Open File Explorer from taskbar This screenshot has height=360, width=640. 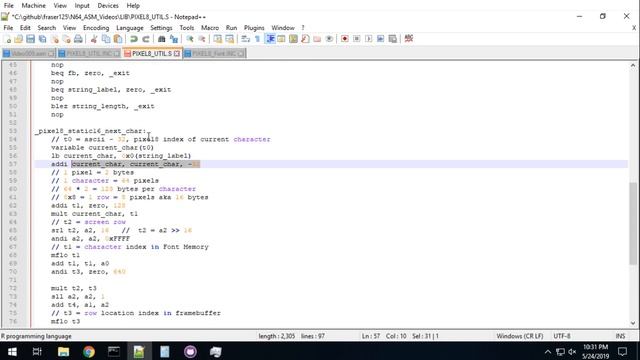coord(63,351)
